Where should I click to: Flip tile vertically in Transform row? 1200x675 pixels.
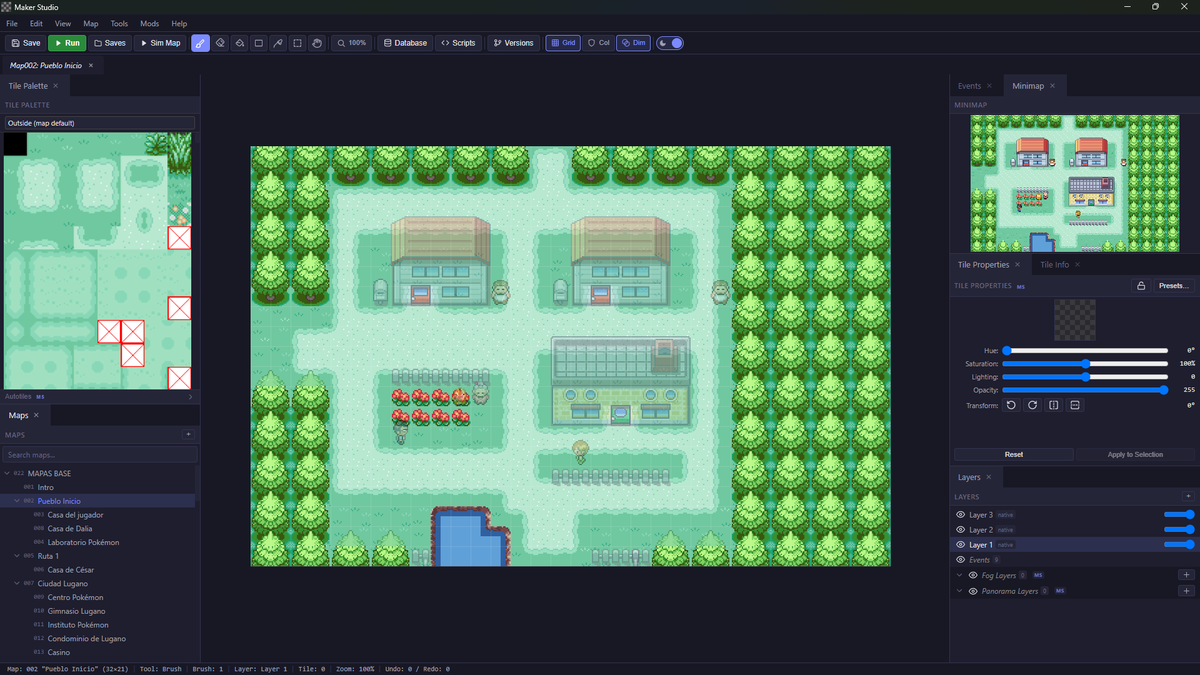(1075, 405)
